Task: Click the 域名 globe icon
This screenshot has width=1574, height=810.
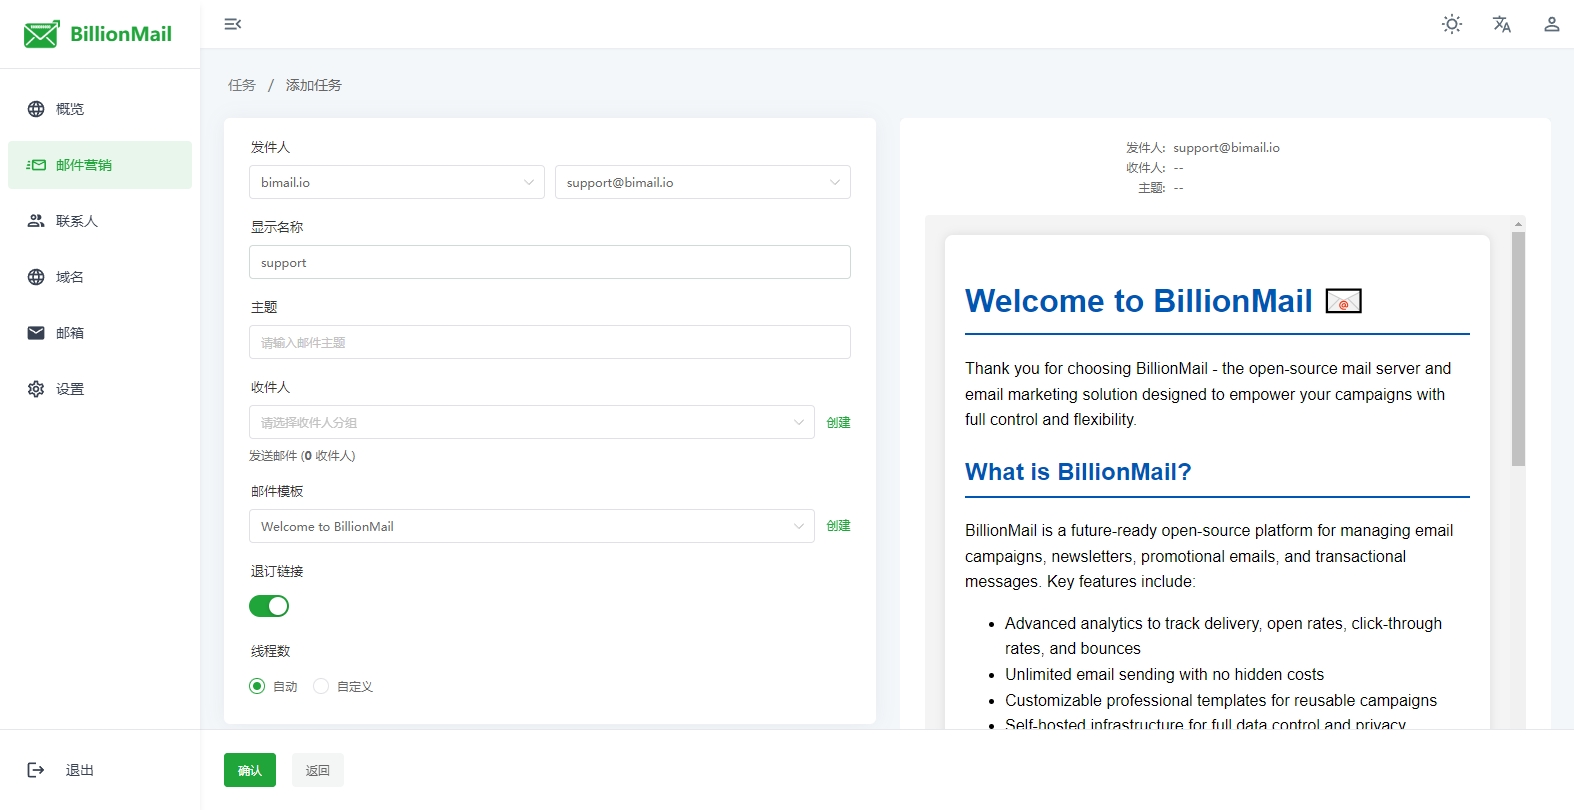Action: [x=36, y=277]
